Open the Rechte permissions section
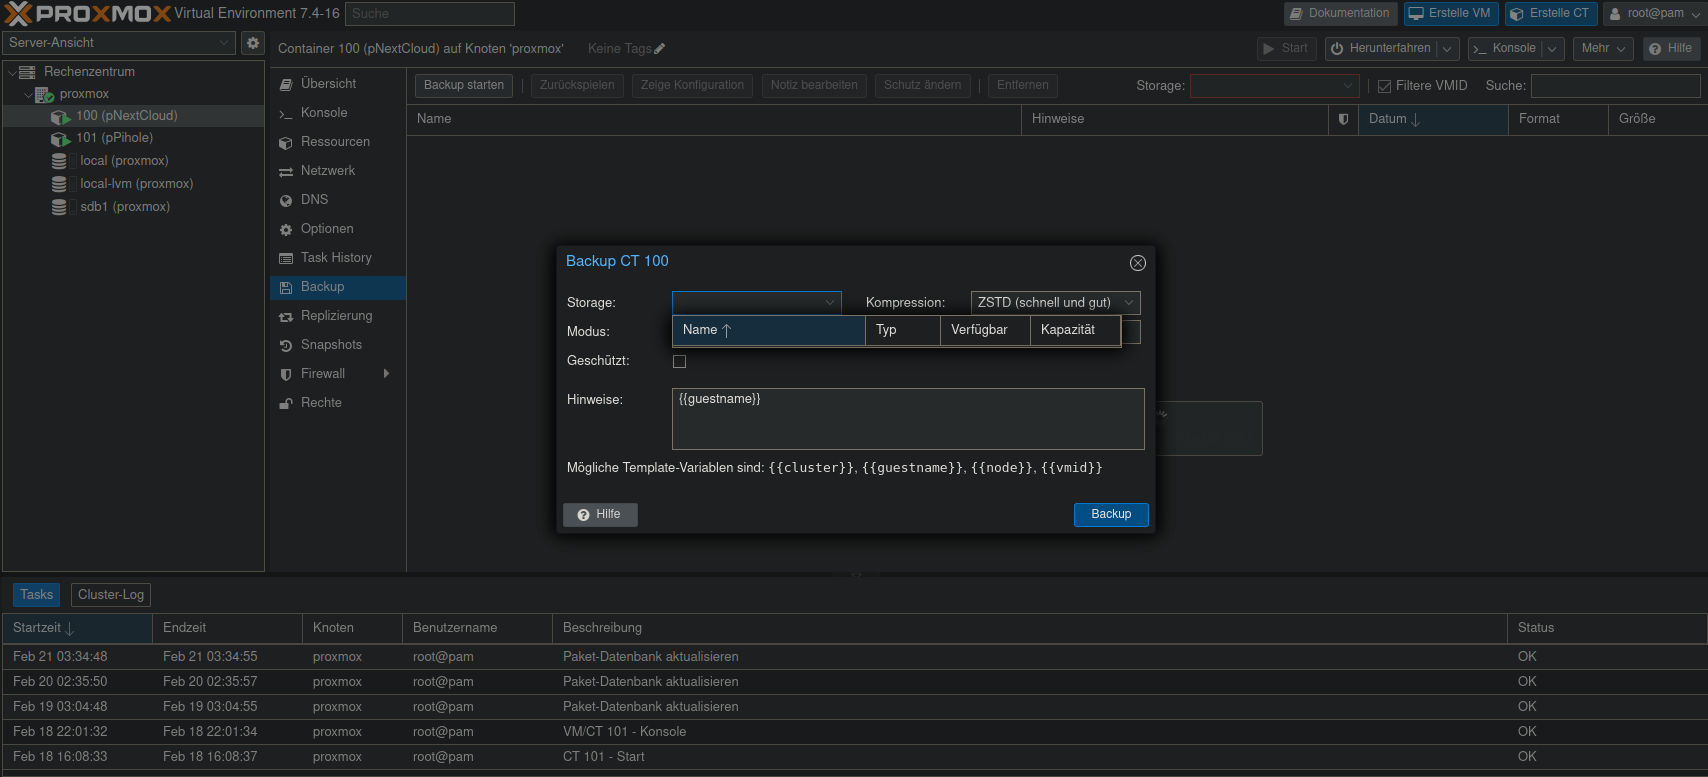The width and height of the screenshot is (1708, 777). (338, 403)
